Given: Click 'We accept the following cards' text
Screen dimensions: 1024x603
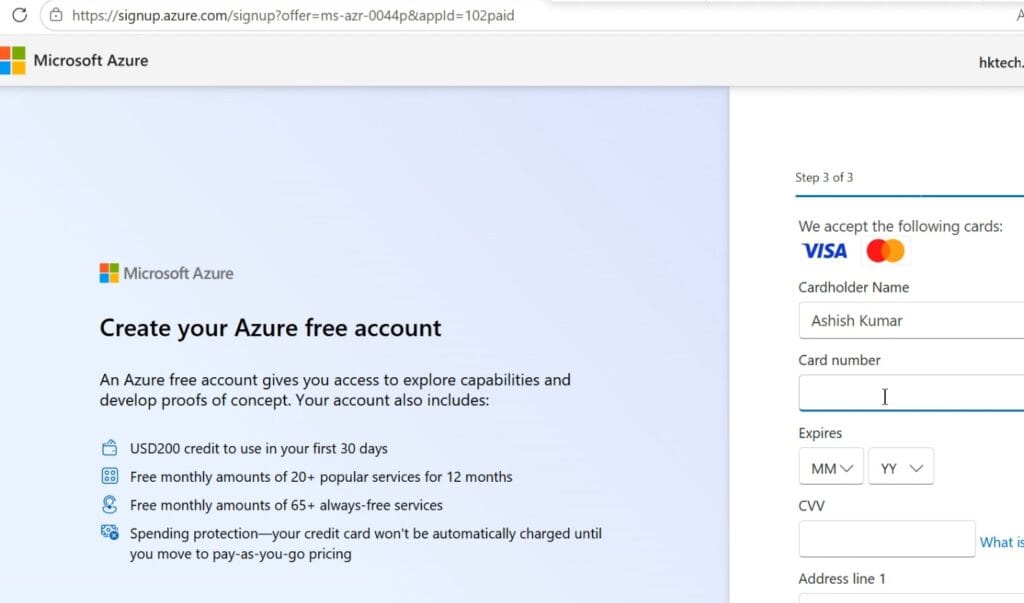Looking at the screenshot, I should pos(901,227).
